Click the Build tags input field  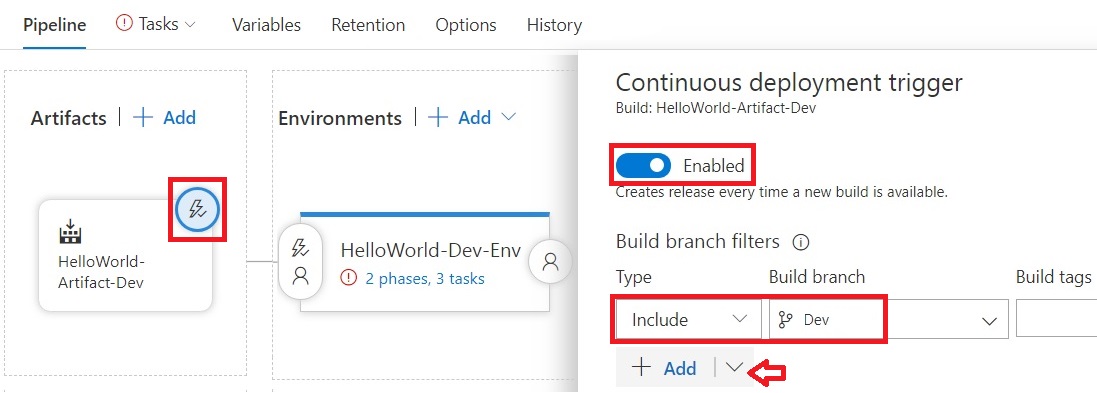tap(1056, 320)
